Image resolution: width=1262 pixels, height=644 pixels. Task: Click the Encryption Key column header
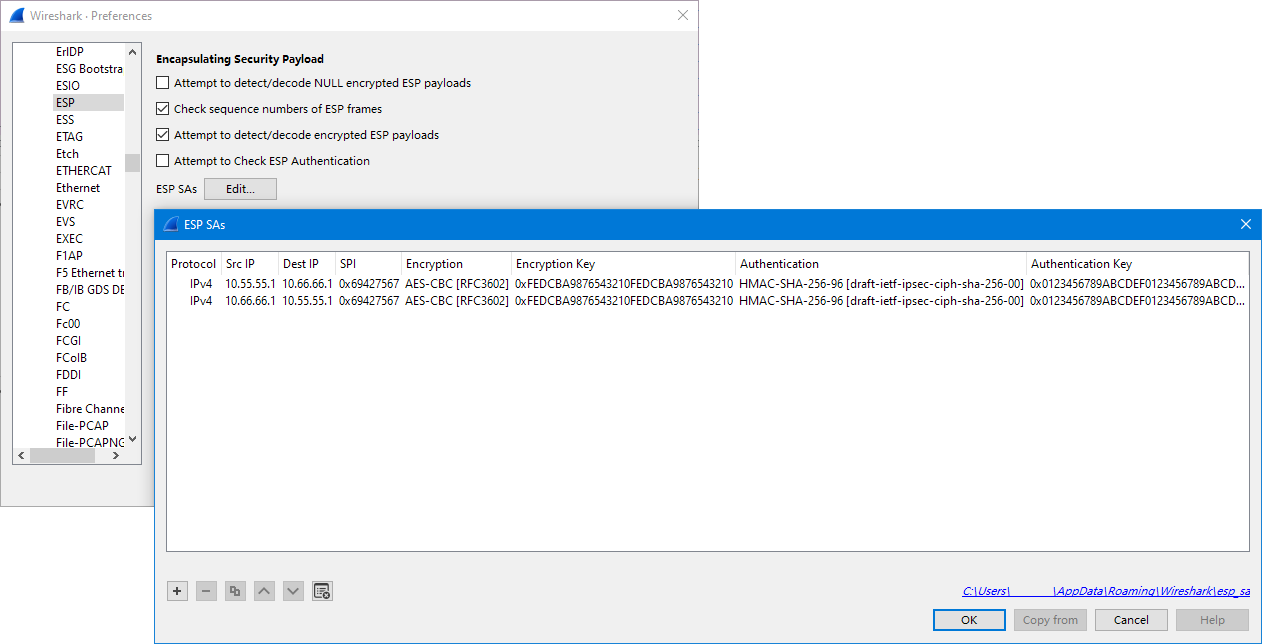click(623, 264)
